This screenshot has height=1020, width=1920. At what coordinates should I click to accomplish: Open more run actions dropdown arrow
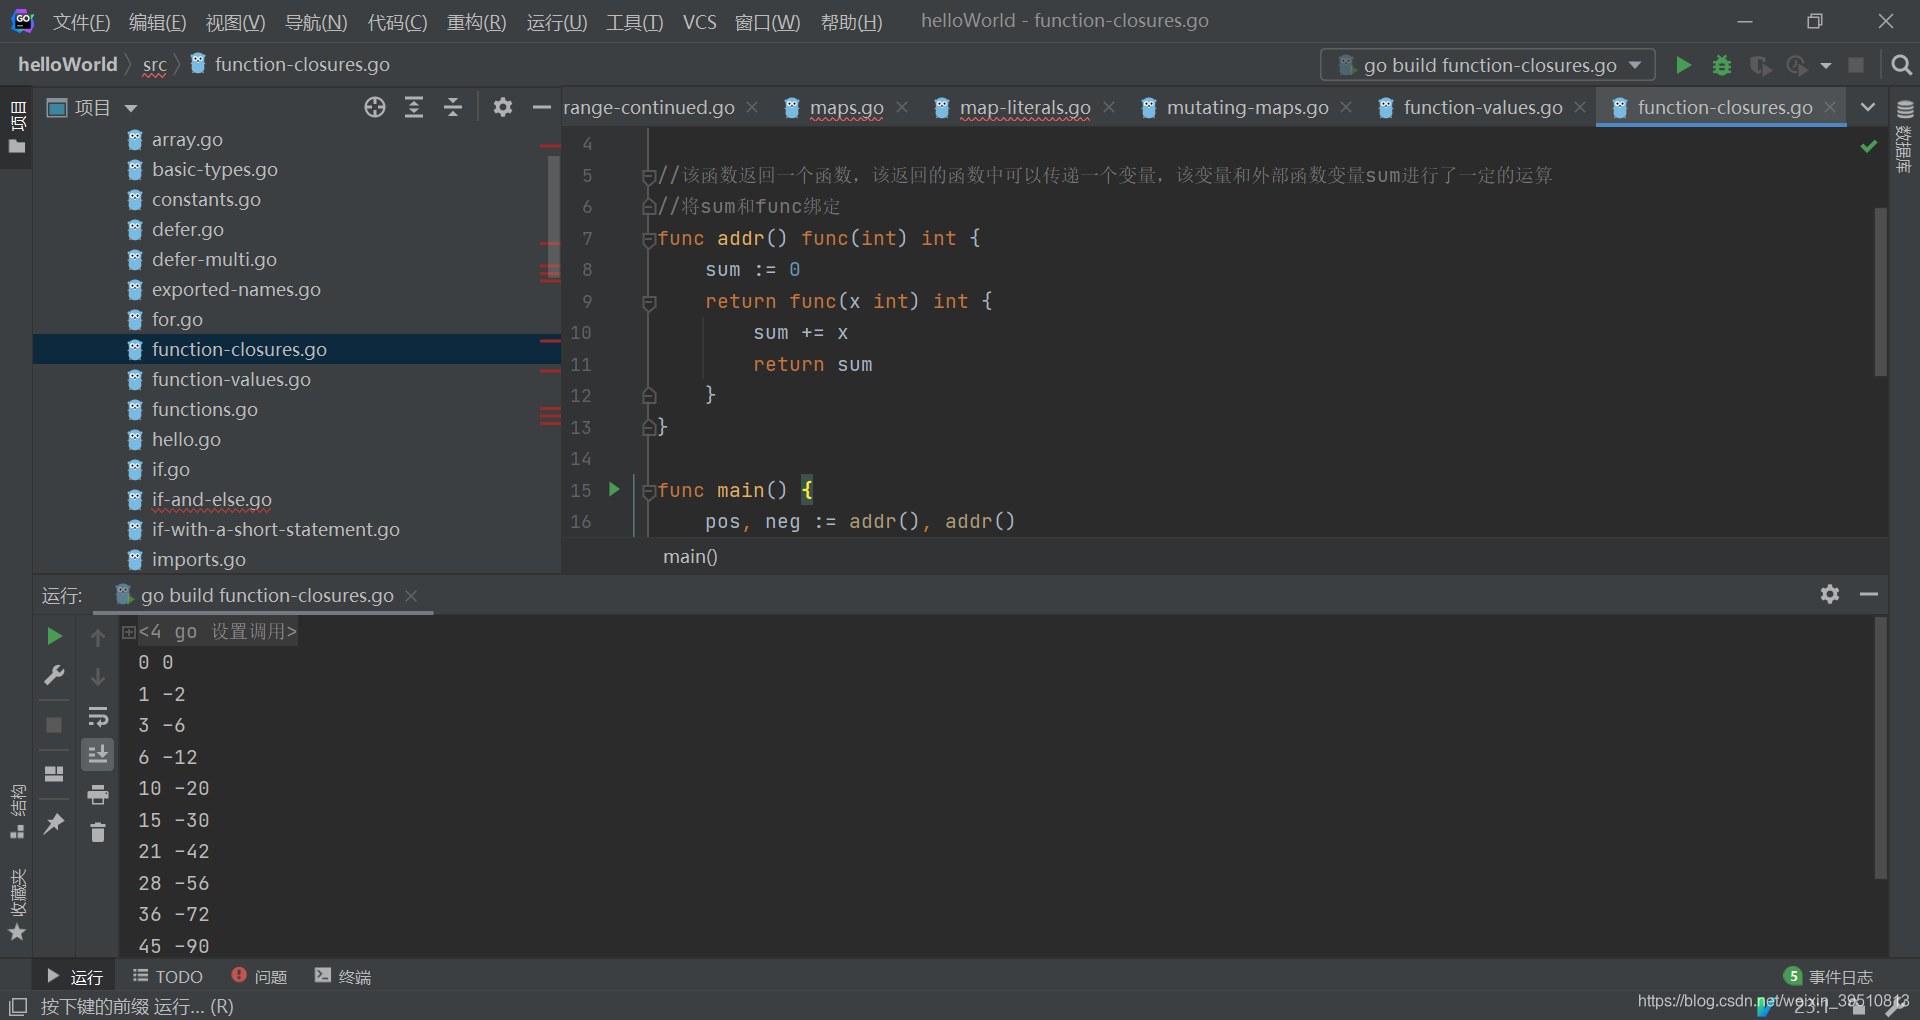coord(1826,66)
